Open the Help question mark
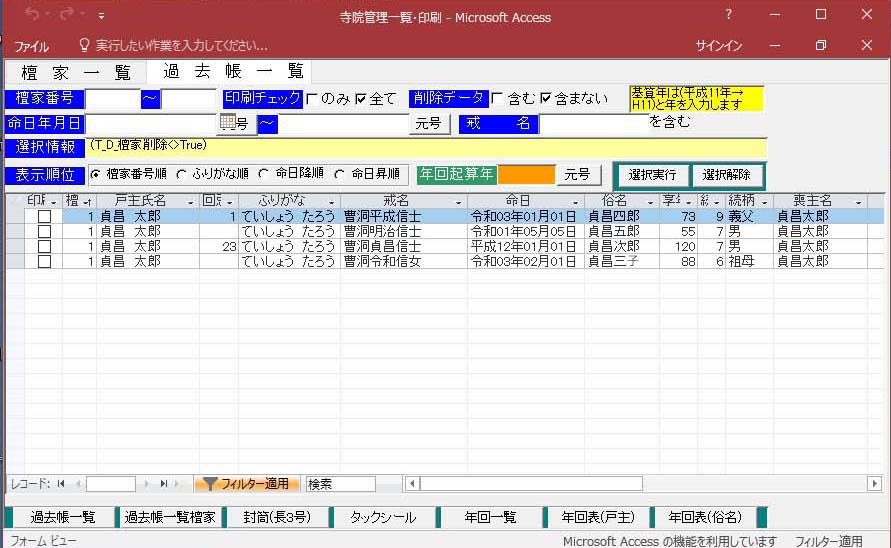This screenshot has height=548, width=891. [728, 14]
